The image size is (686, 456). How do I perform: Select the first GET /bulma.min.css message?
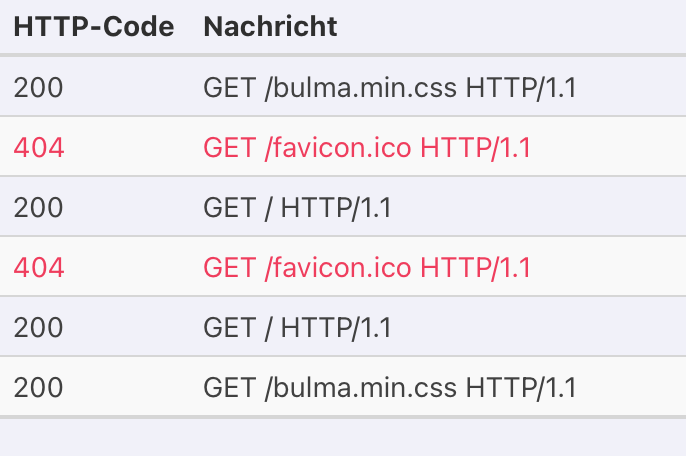click(x=389, y=88)
